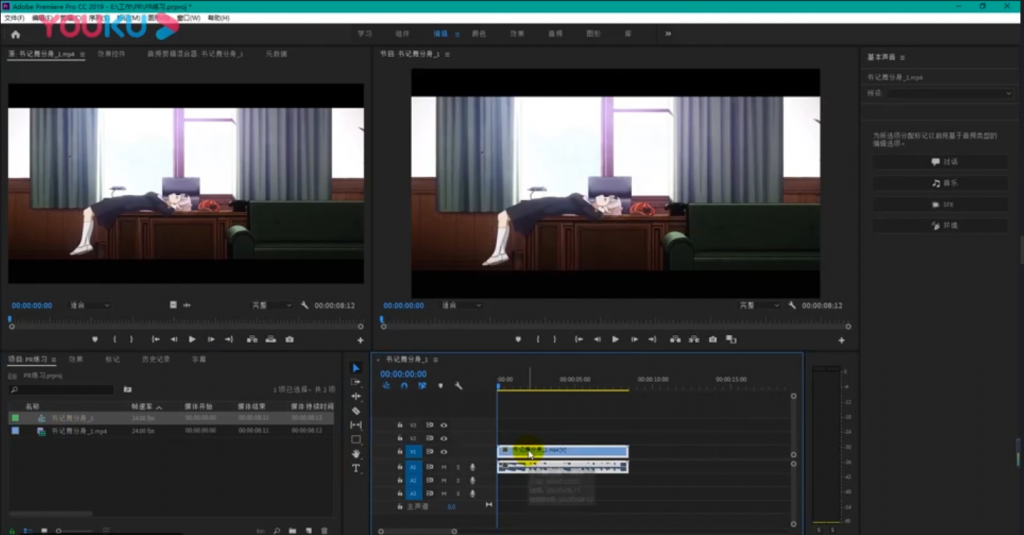Toggle Snap in timeline
The width and height of the screenshot is (1024, 535).
click(x=404, y=386)
